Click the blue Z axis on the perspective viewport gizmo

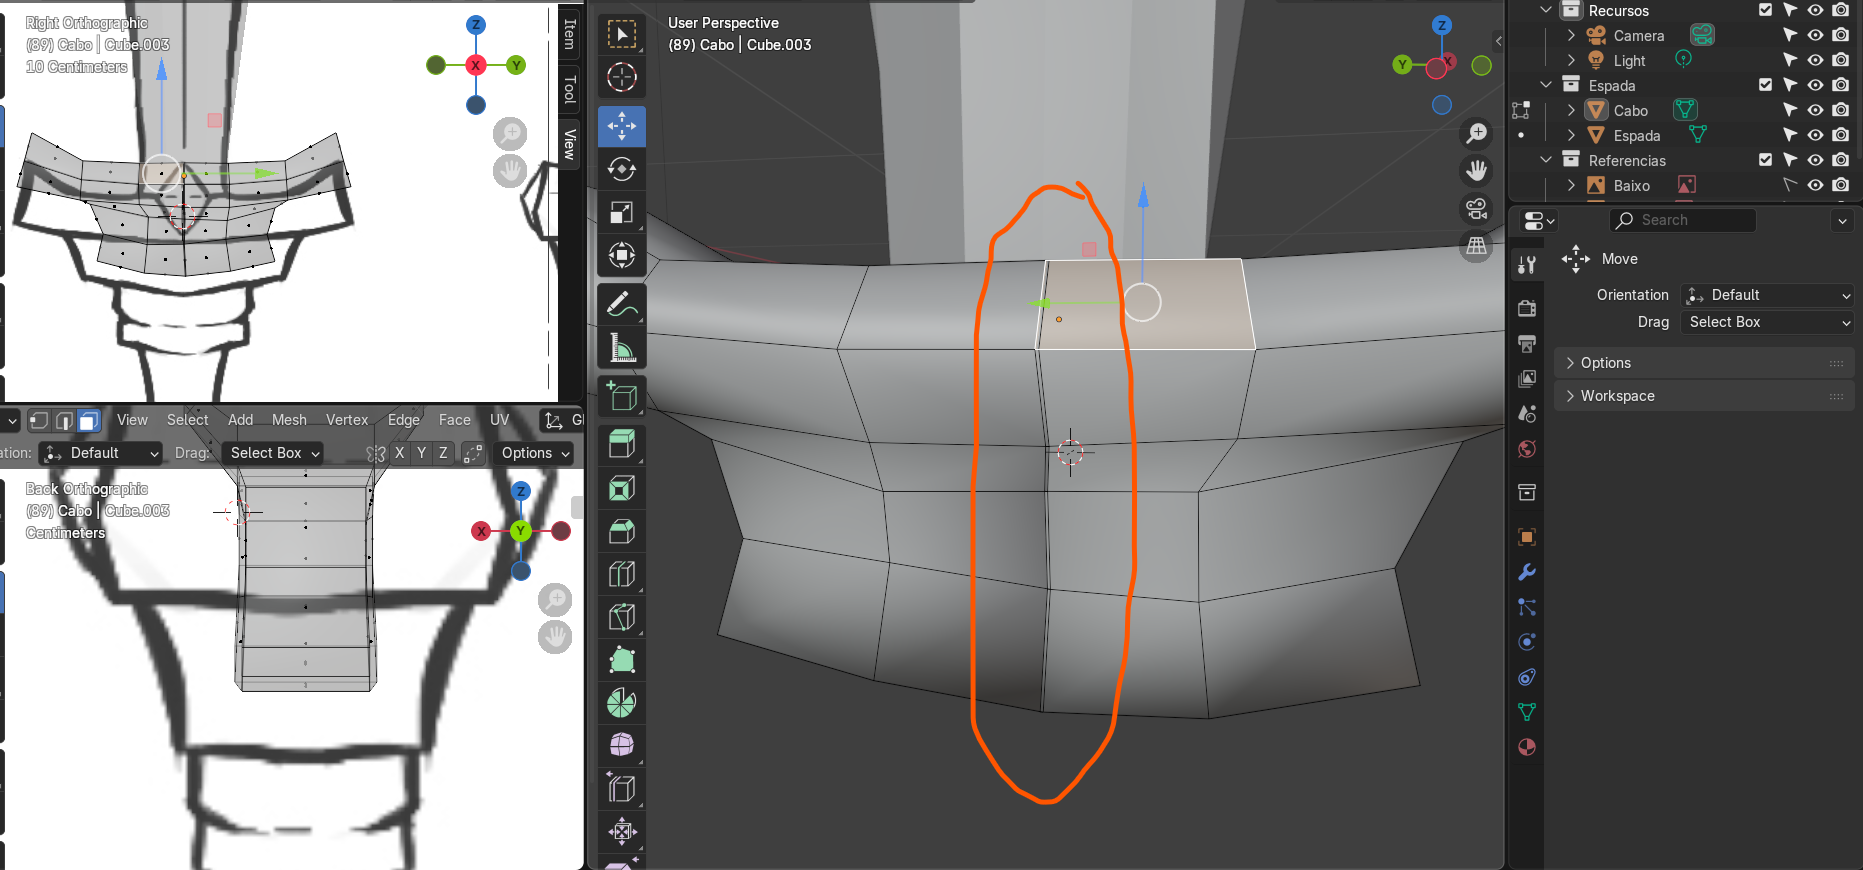click(1441, 25)
